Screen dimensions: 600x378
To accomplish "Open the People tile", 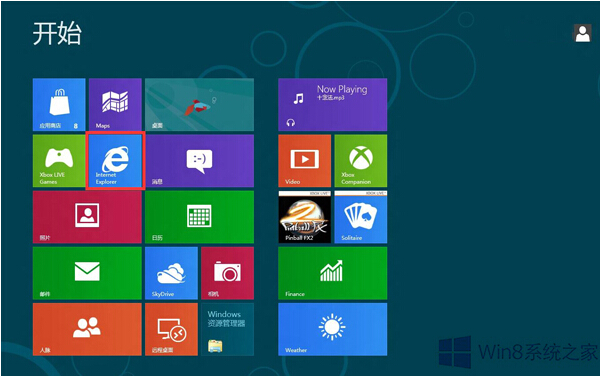I will point(87,329).
